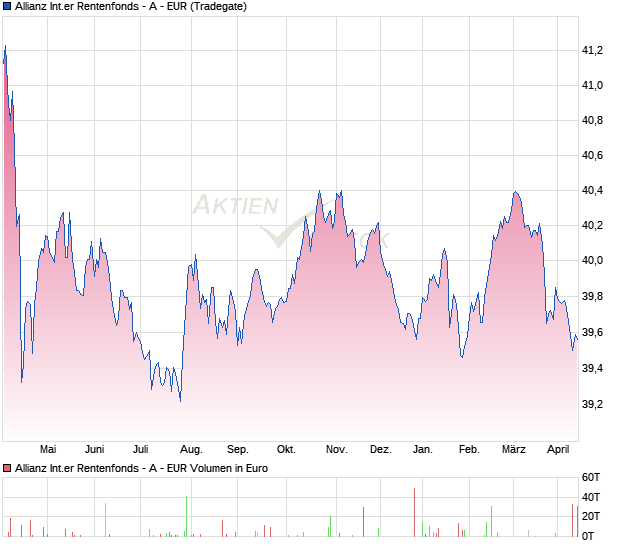This screenshot has width=620, height=546.
Task: Select the März month label
Action: coord(513,450)
